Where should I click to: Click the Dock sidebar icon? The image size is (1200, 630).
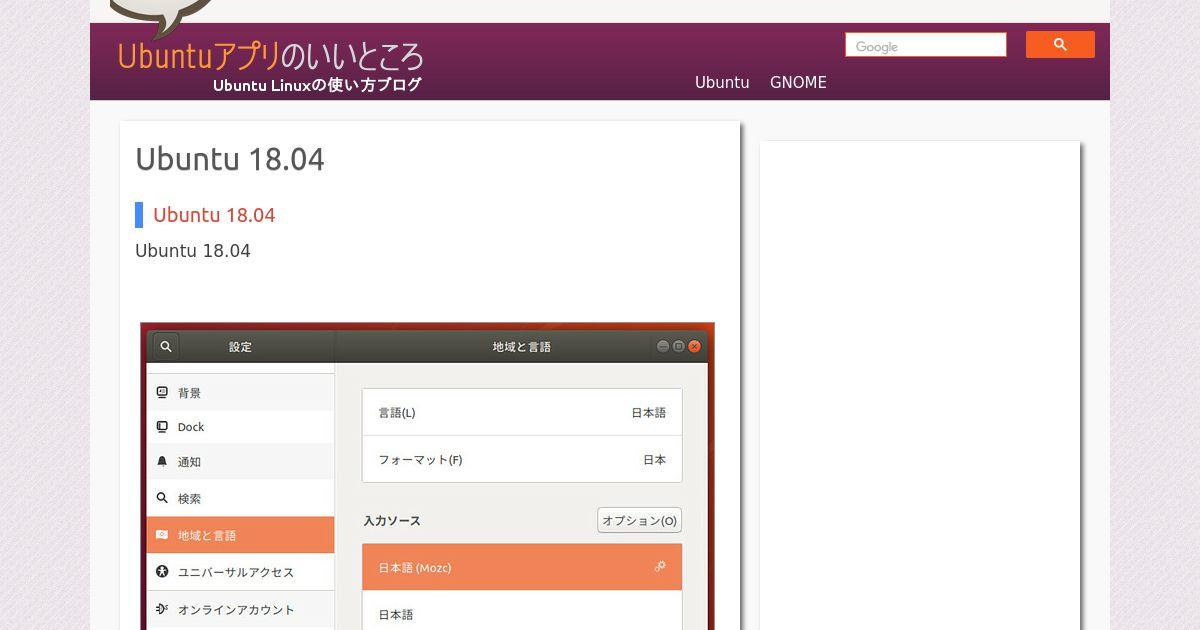162,426
